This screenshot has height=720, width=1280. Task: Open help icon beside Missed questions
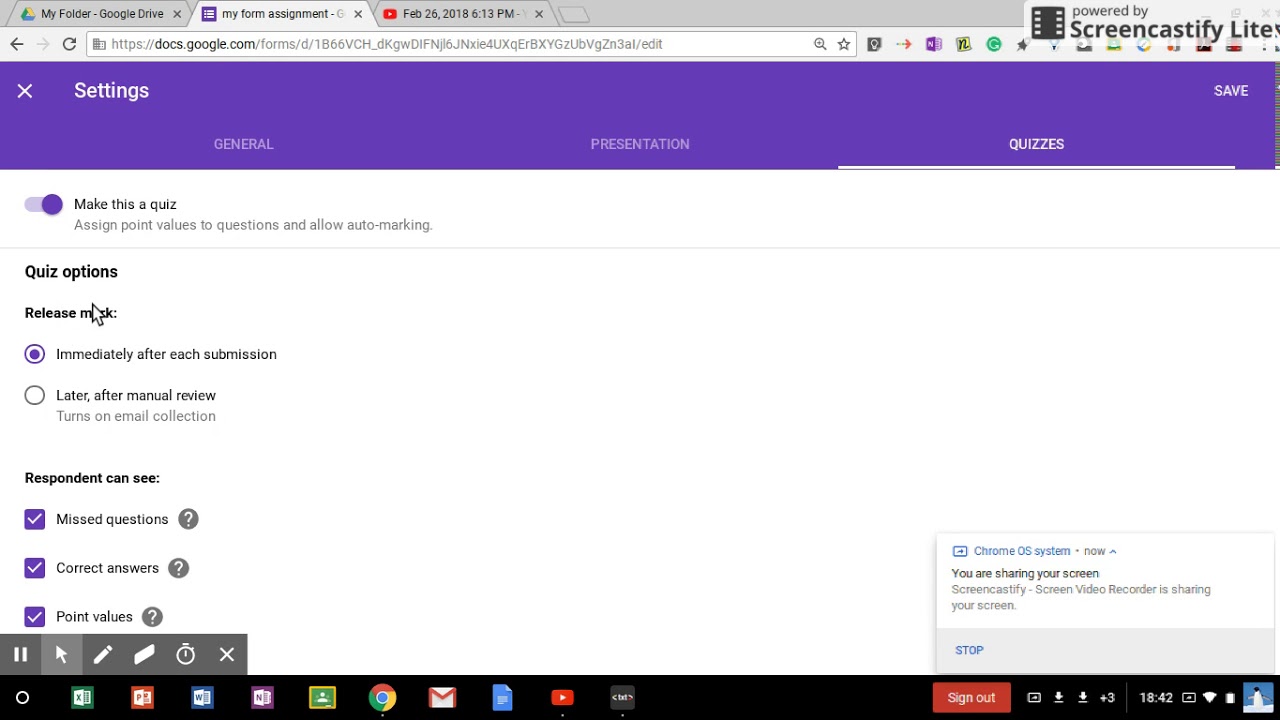(188, 519)
